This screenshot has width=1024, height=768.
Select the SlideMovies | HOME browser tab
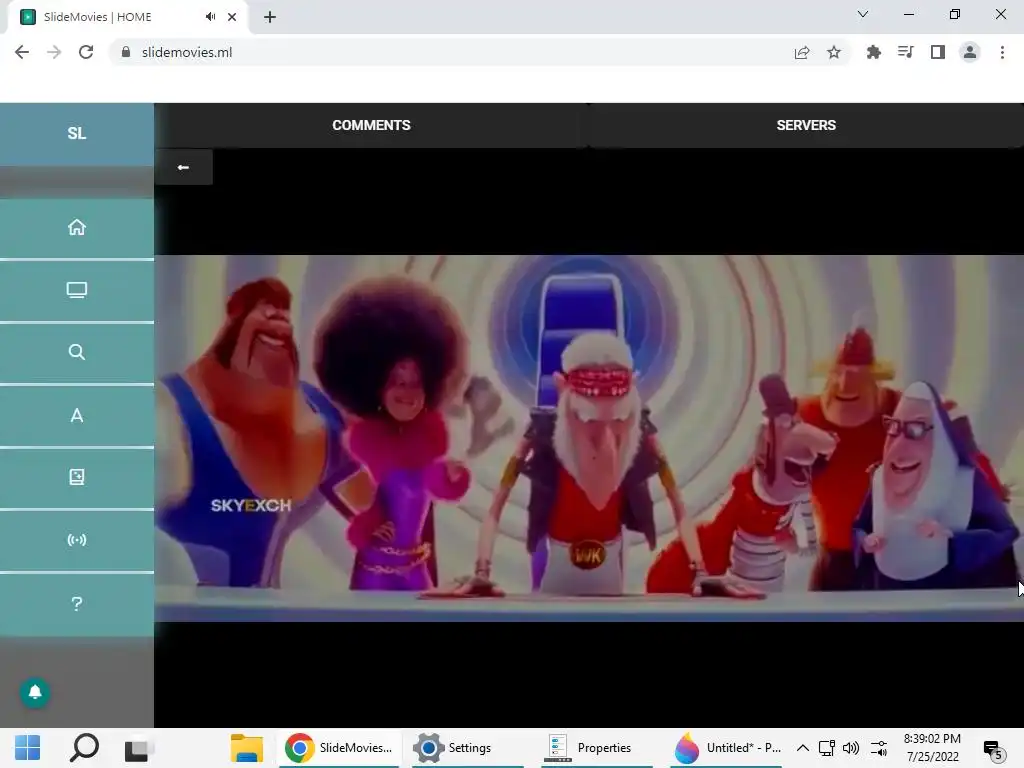[127, 17]
